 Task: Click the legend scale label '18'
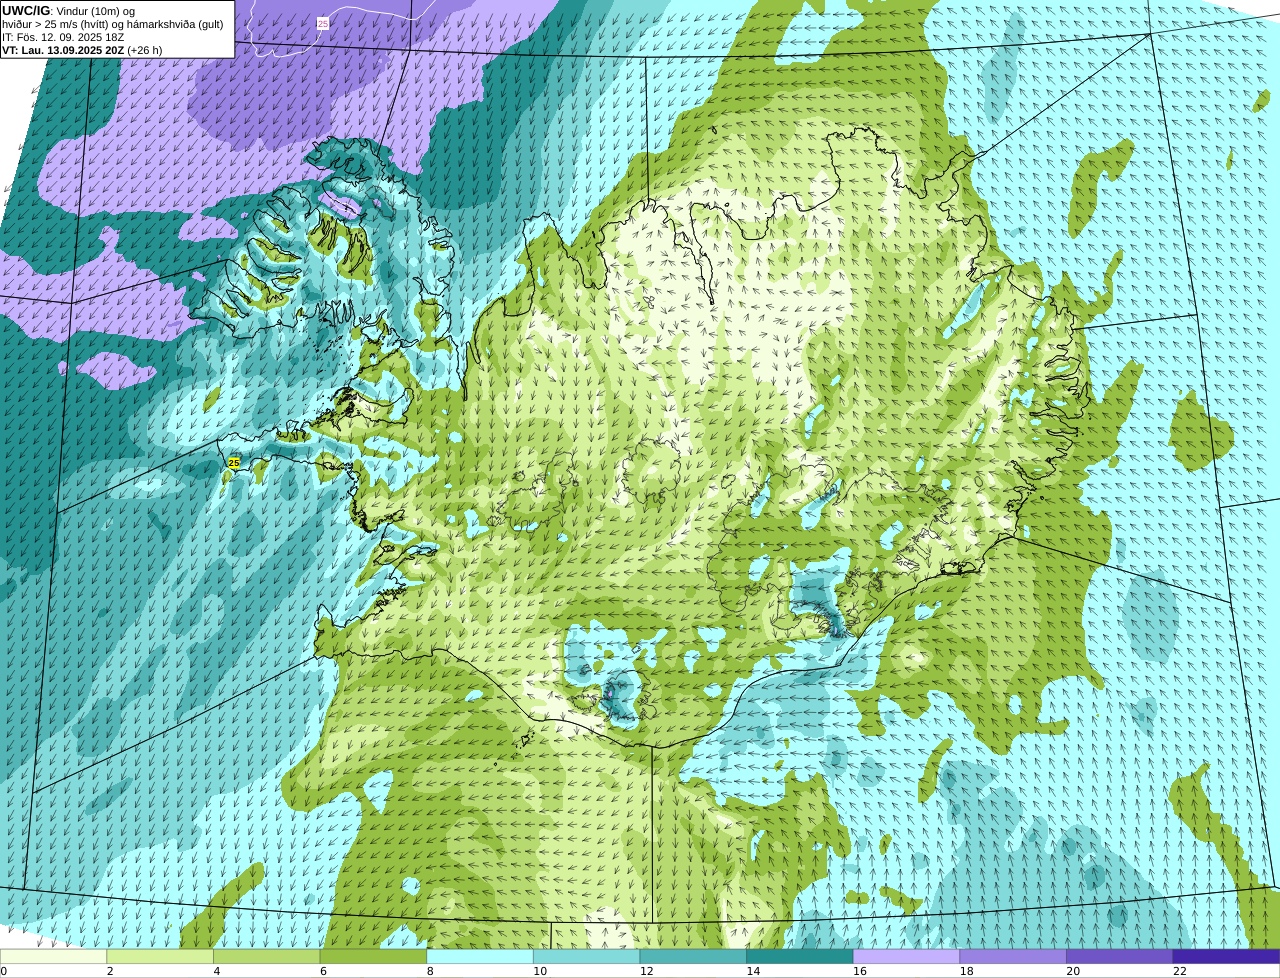(x=966, y=971)
